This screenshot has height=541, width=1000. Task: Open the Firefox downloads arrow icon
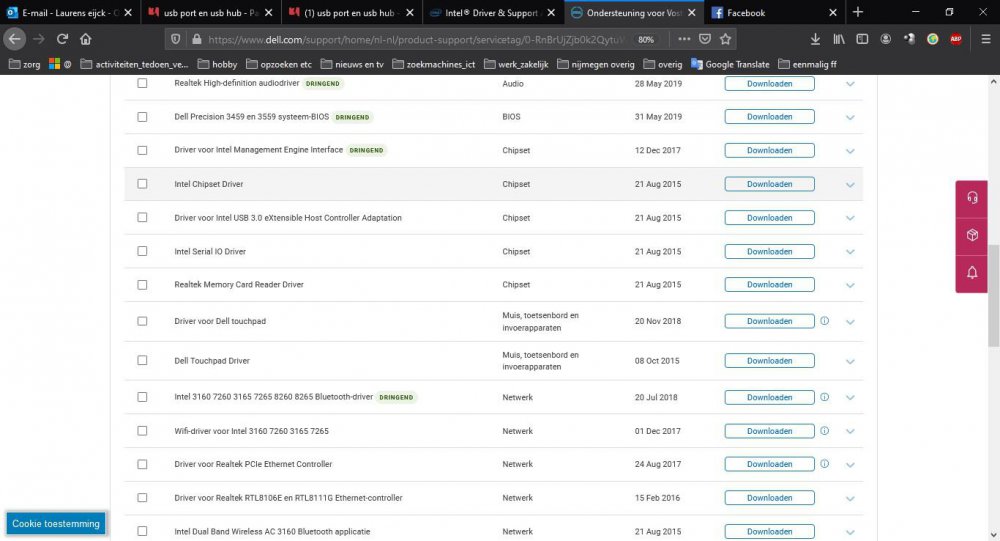point(816,39)
